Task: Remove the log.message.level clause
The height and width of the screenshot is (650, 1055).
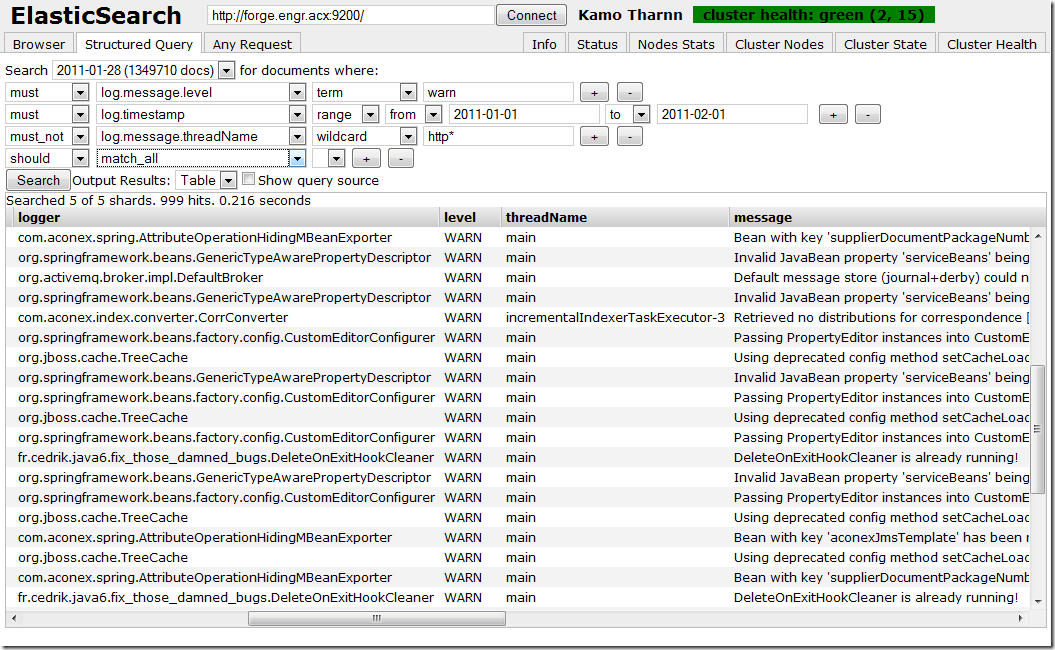Action: (x=630, y=93)
